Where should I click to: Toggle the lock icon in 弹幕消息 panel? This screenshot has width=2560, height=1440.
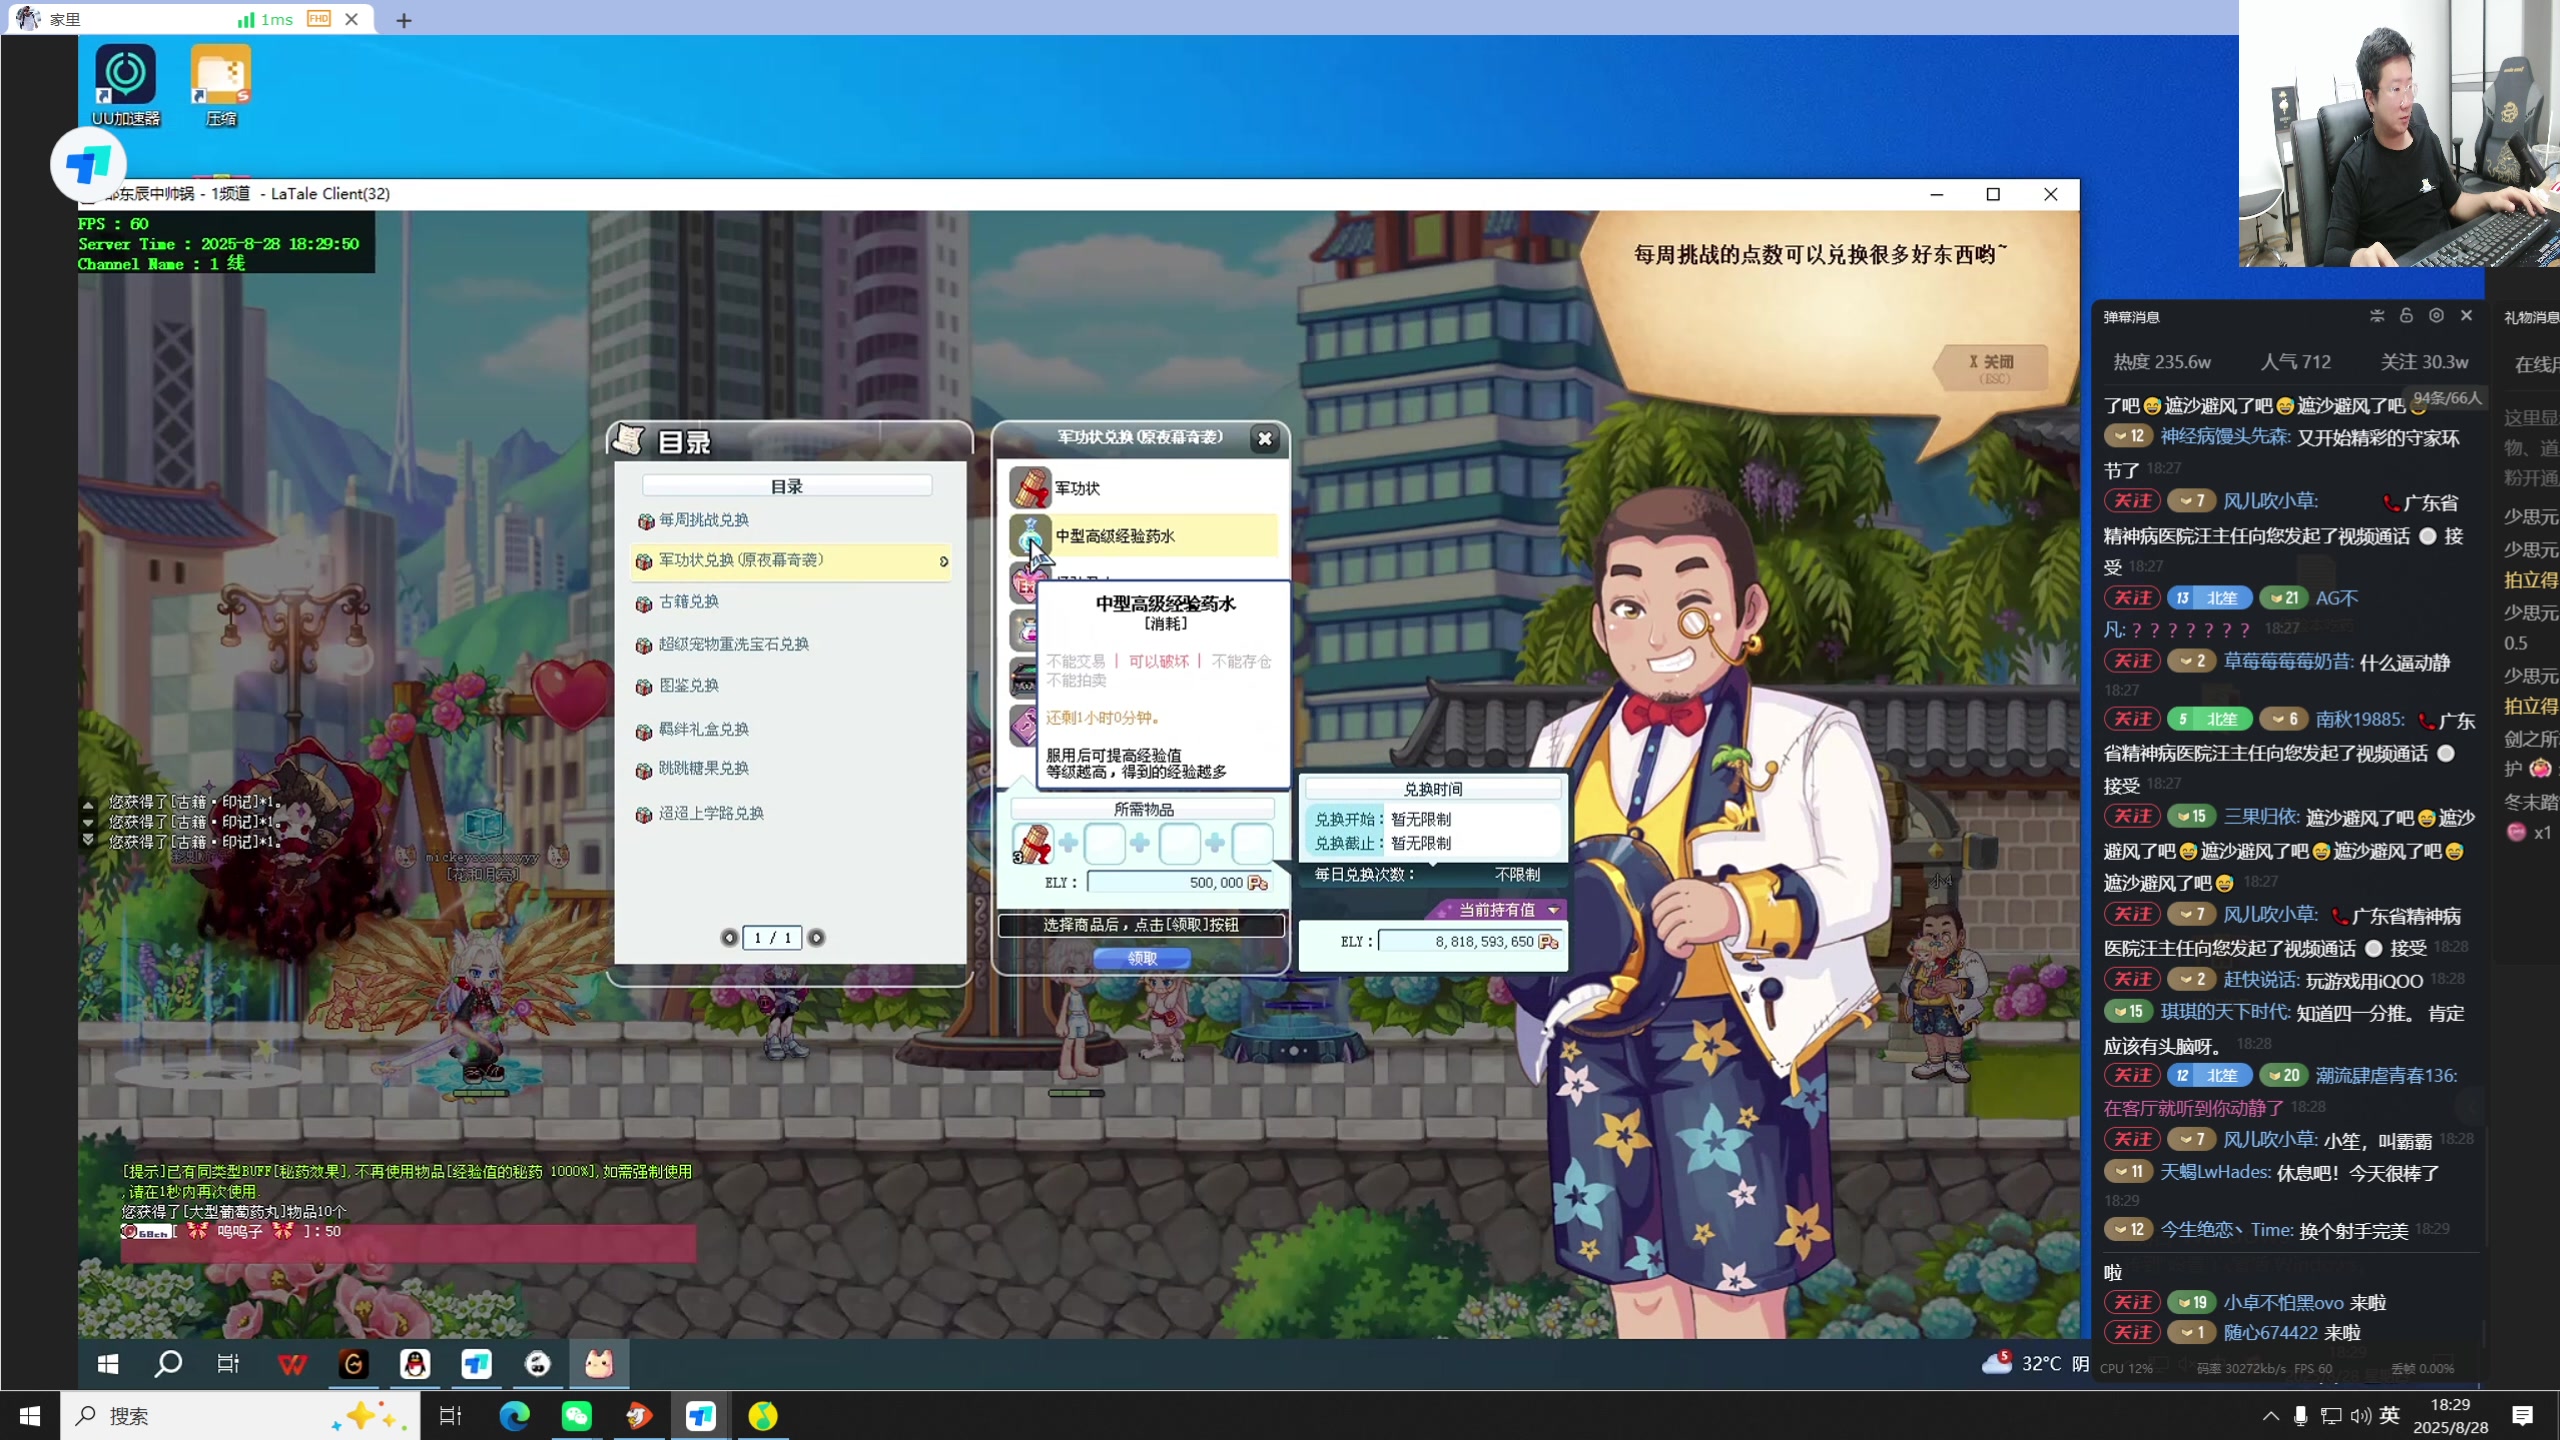pyautogui.click(x=2407, y=316)
